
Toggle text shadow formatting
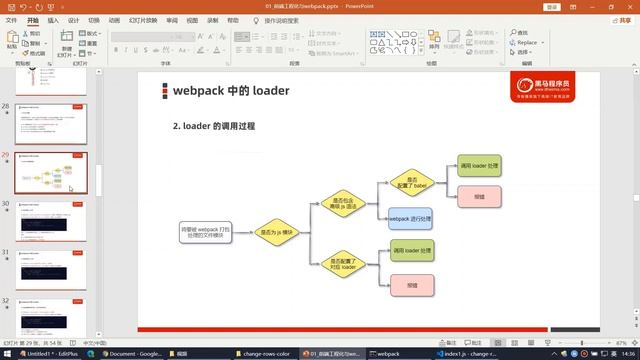[146, 50]
